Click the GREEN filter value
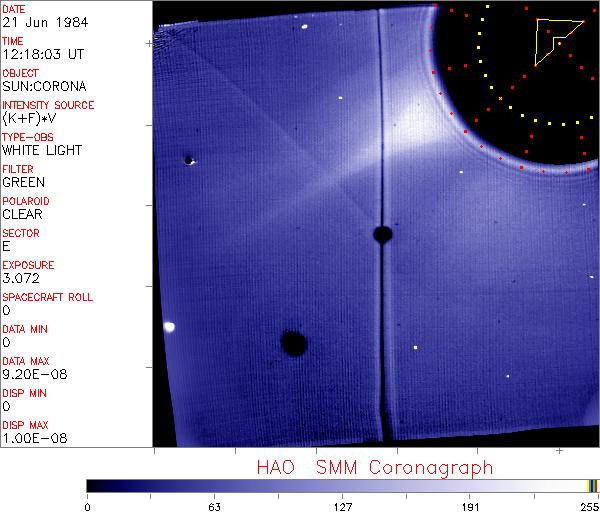 (x=24, y=182)
